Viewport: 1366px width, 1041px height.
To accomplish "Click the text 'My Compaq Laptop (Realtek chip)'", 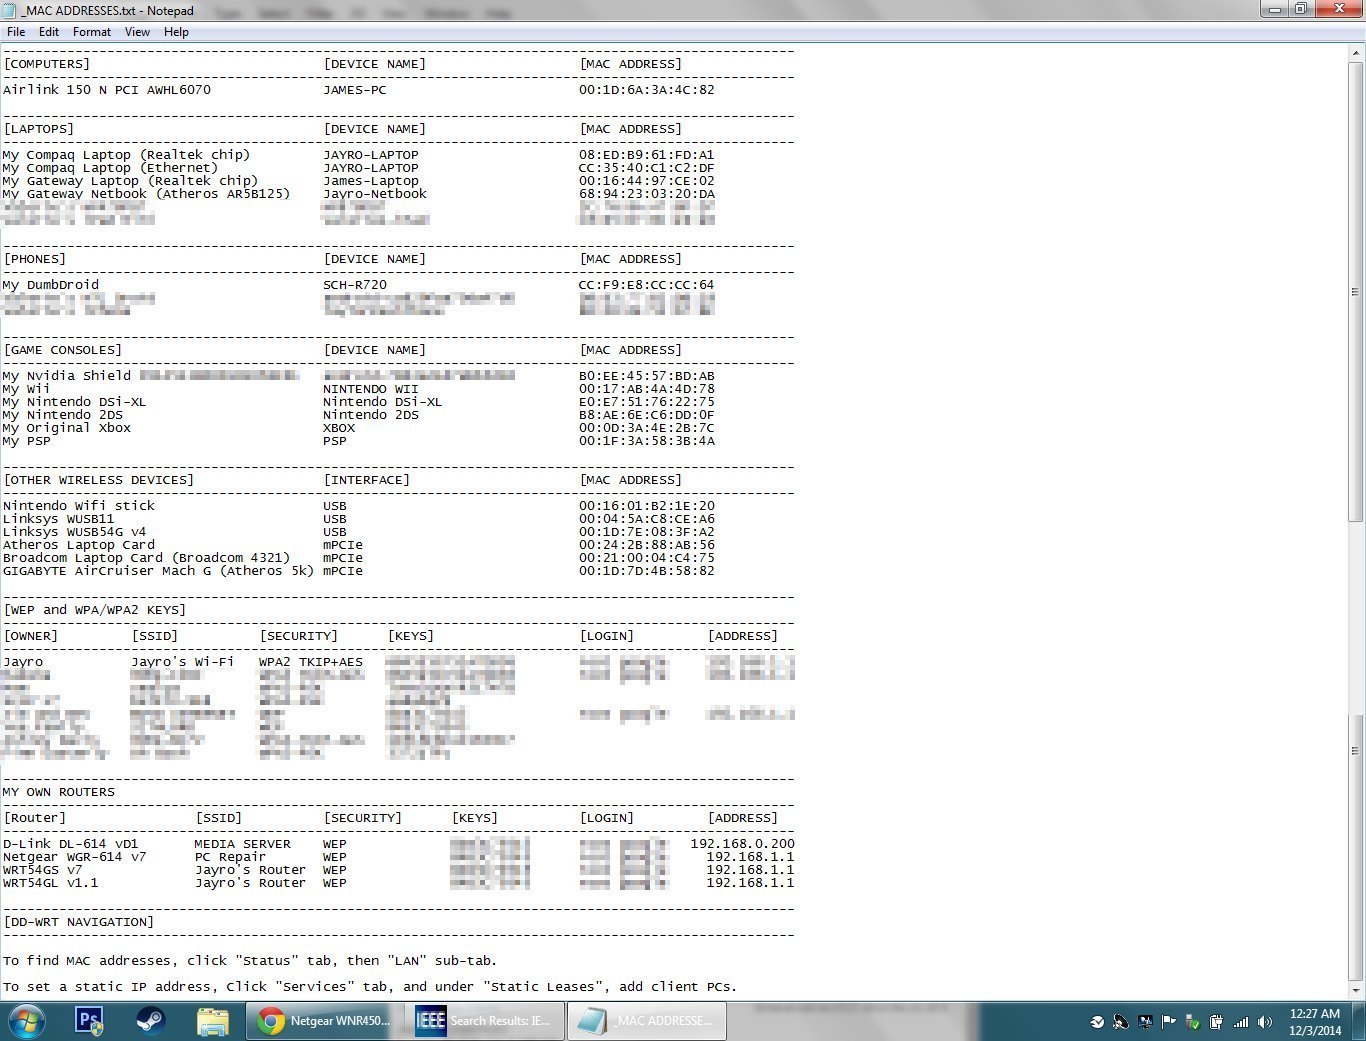I will [x=126, y=155].
